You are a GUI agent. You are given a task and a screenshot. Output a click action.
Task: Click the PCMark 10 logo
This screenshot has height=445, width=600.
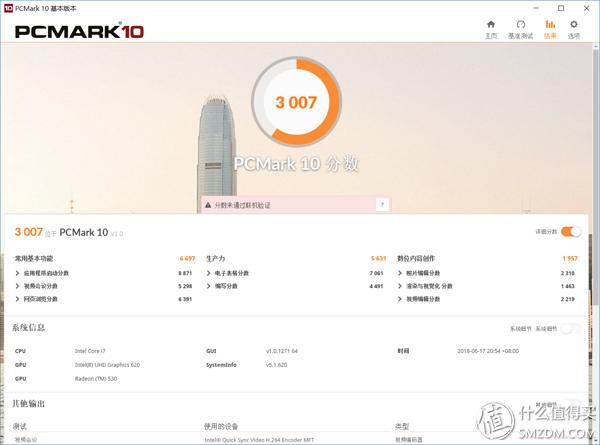(79, 31)
